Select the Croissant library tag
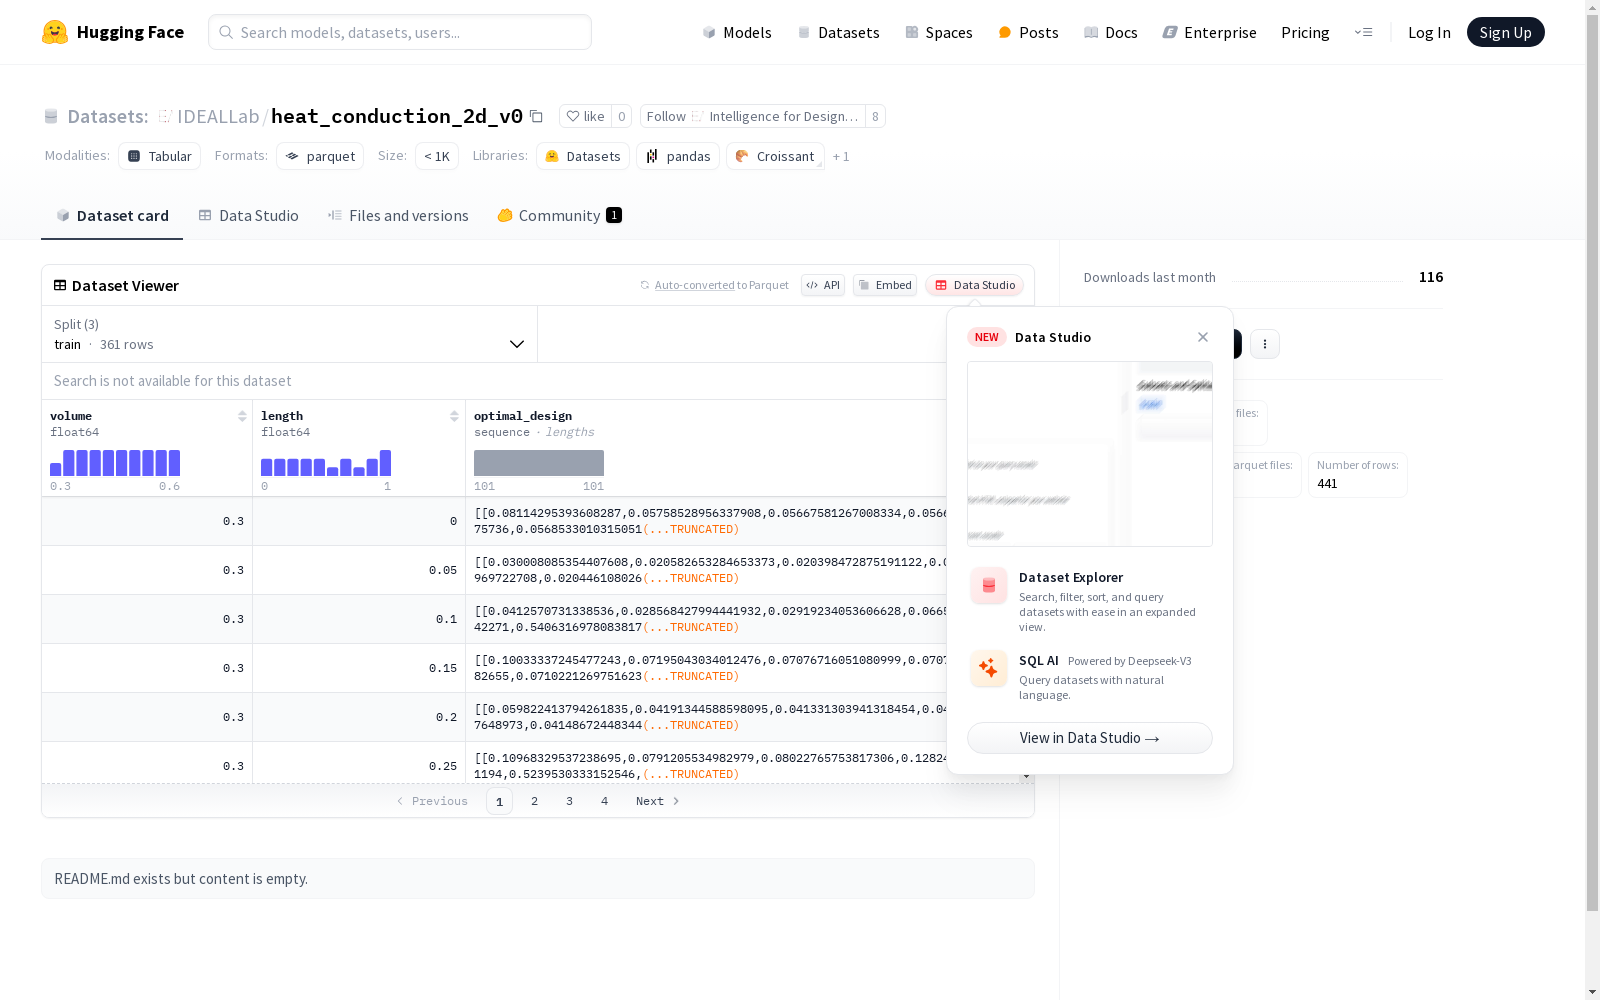This screenshot has width=1600, height=1000. pyautogui.click(x=776, y=156)
